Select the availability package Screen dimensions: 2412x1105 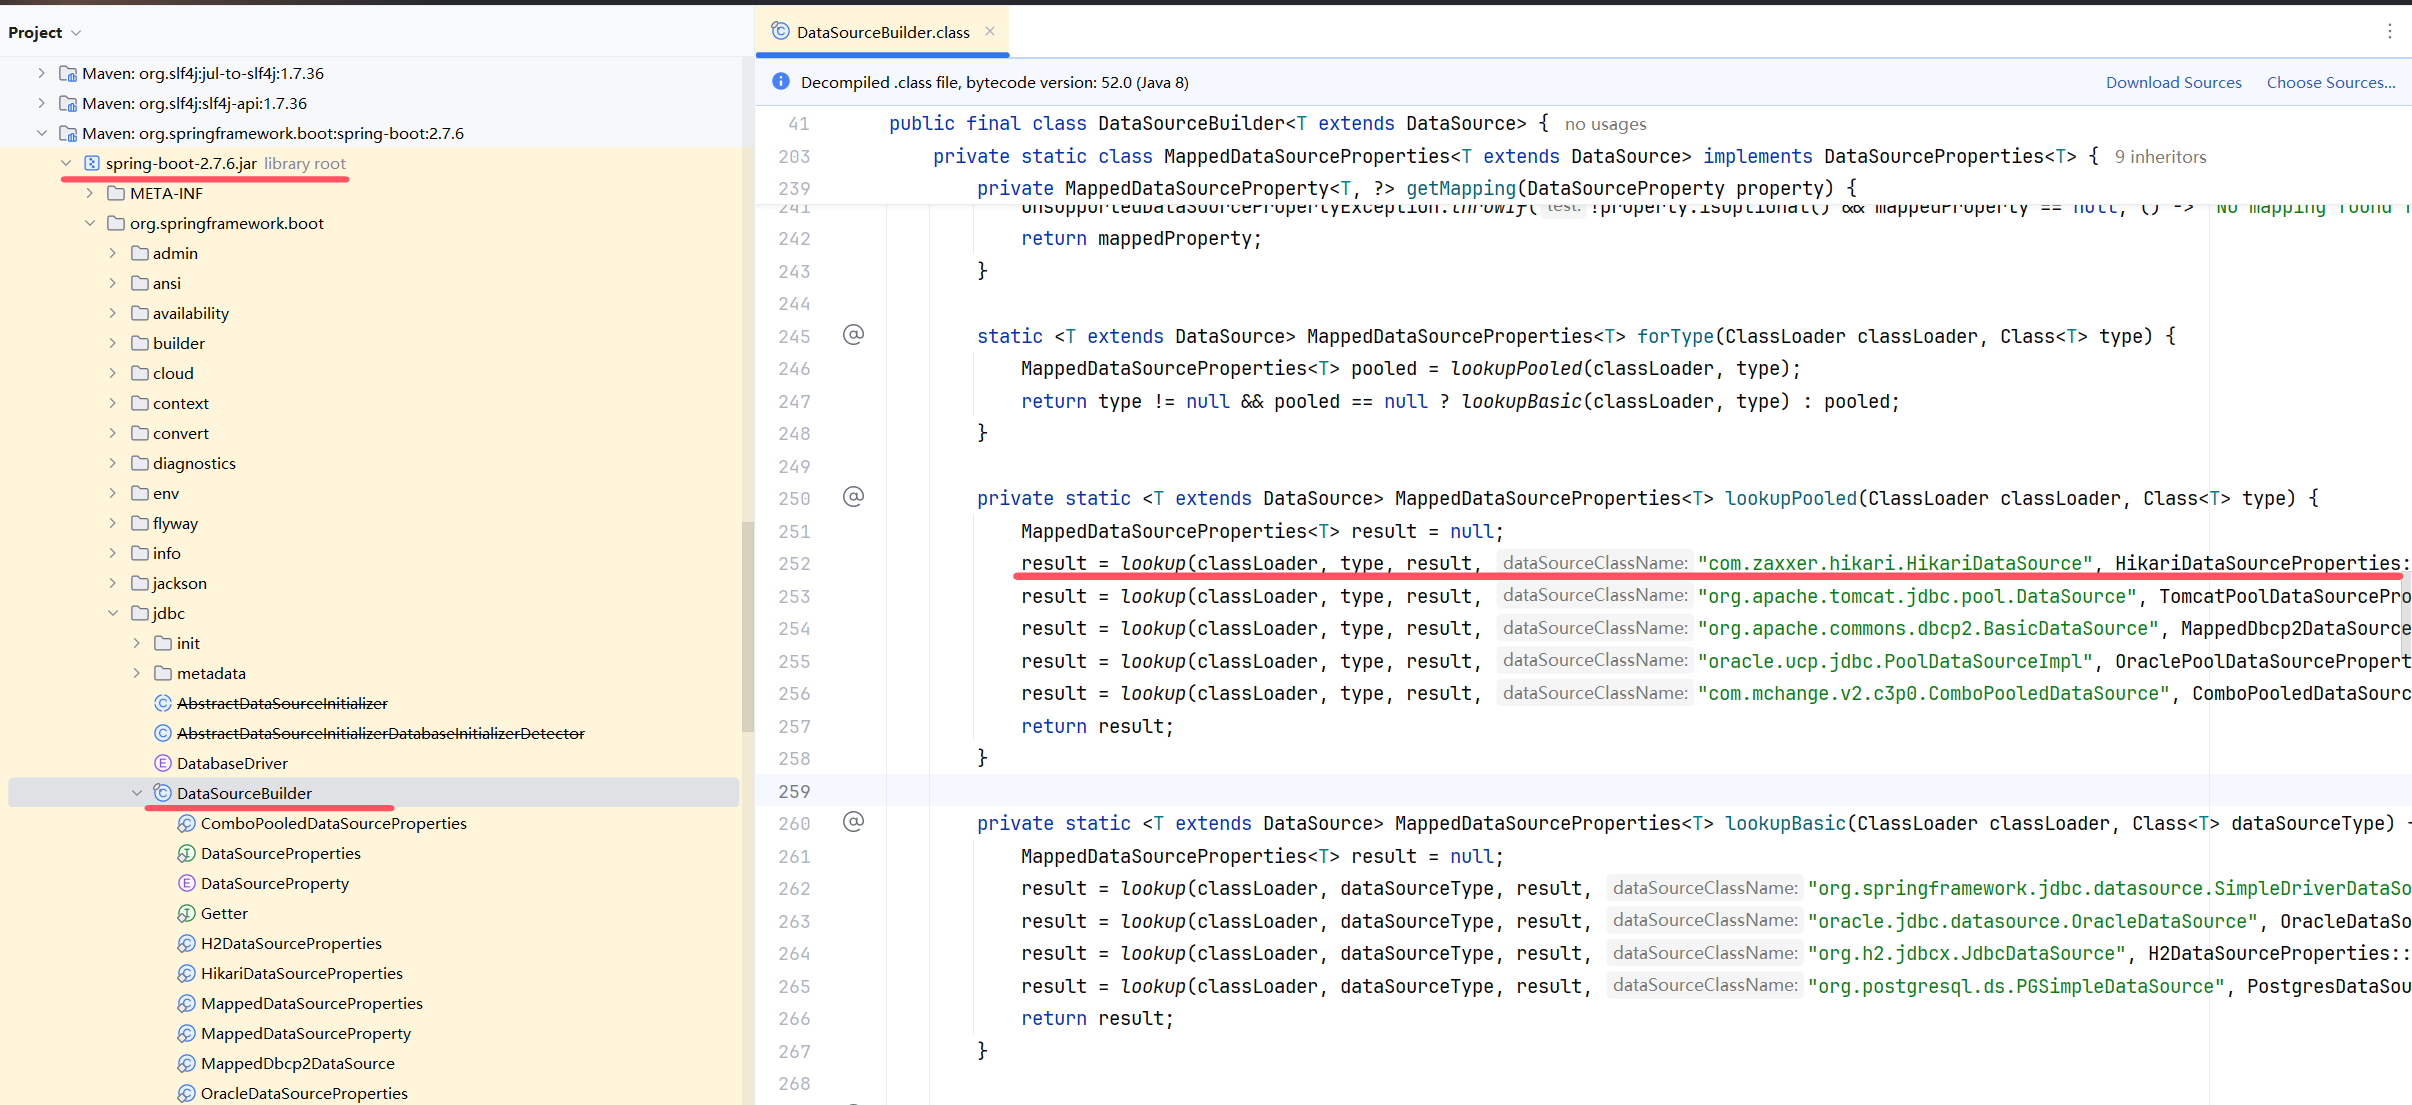tap(191, 313)
